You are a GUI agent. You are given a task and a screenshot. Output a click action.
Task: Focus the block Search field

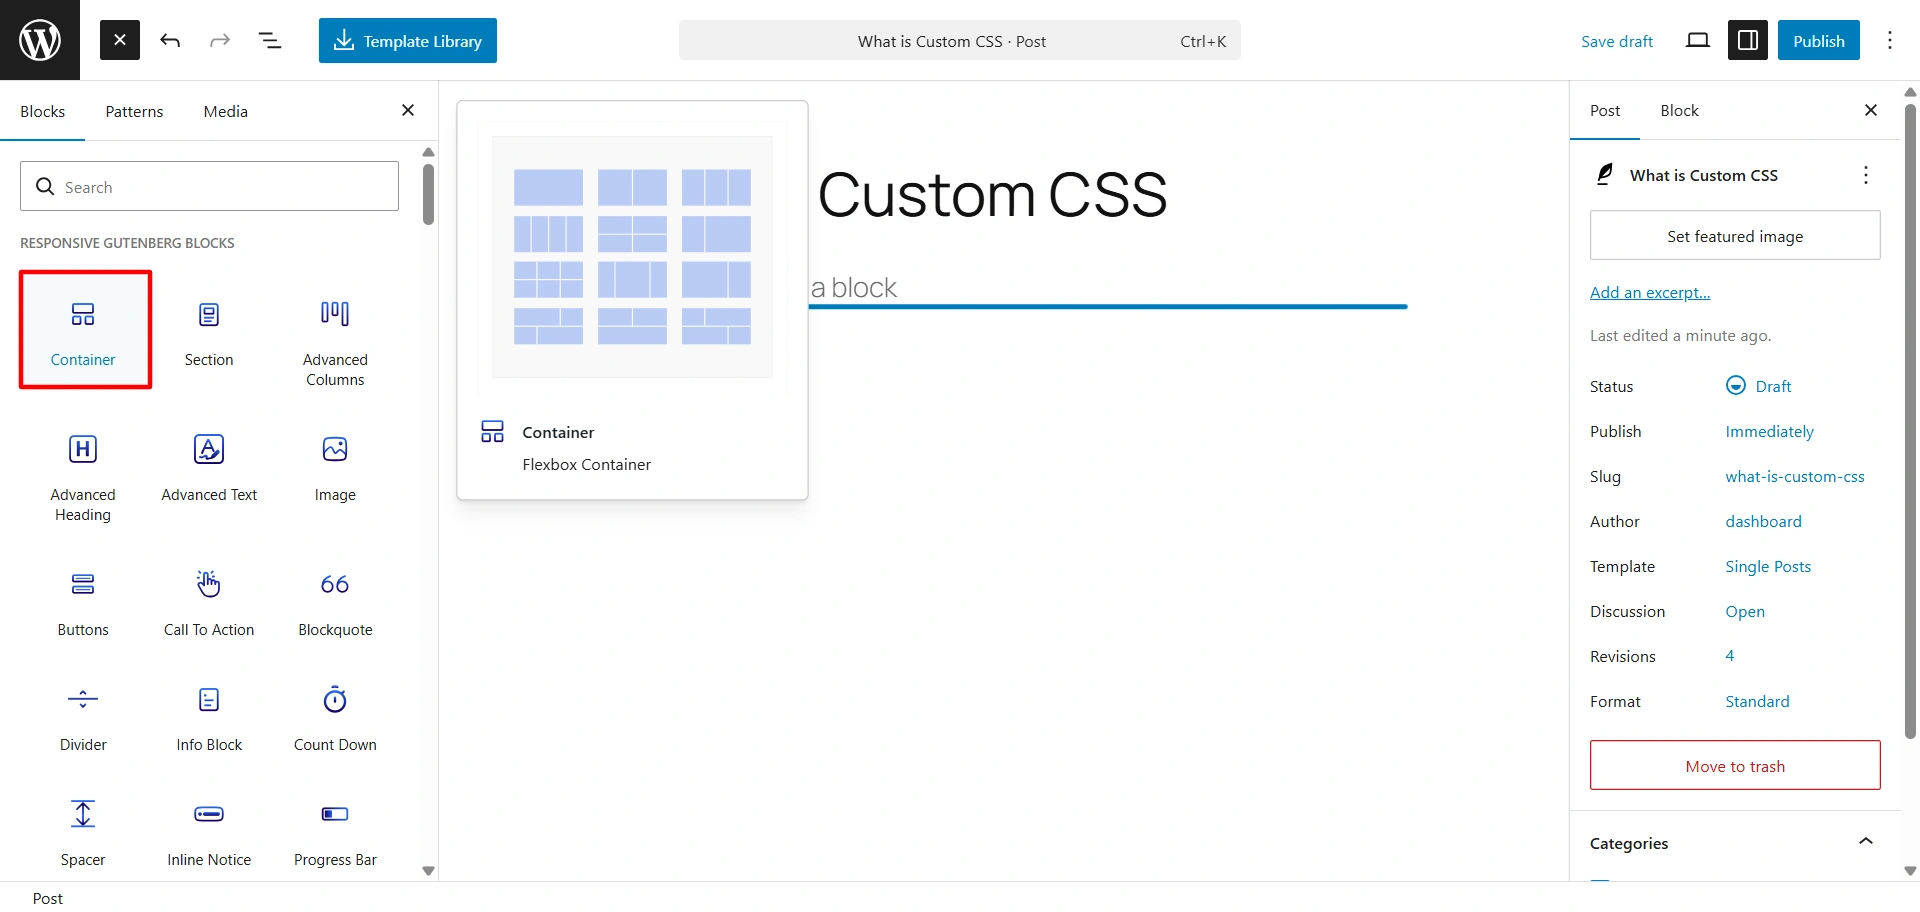209,186
